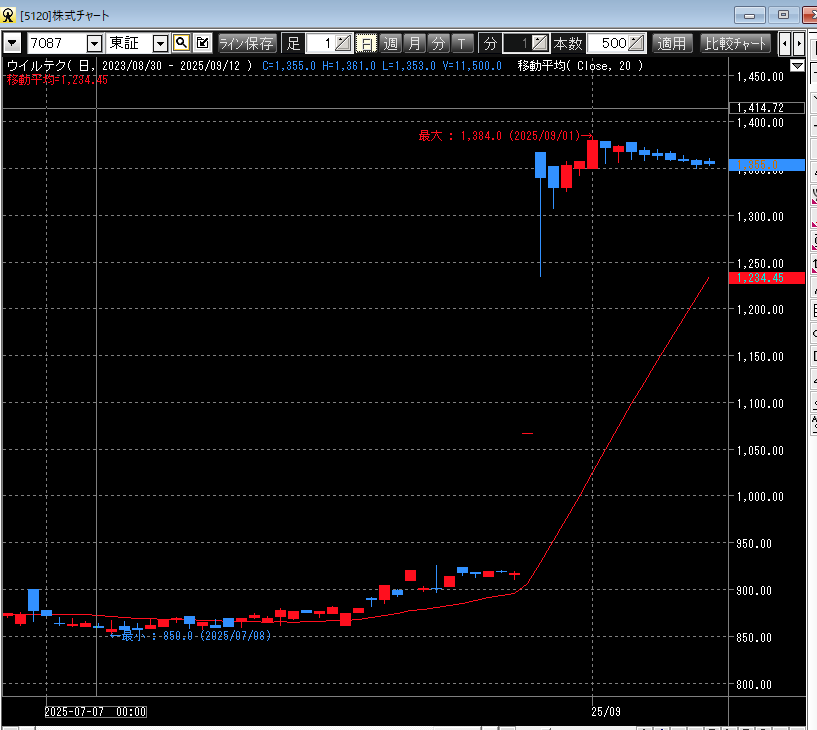Expand the chart options triangle above price axis
The image size is (817, 730).
[797, 66]
